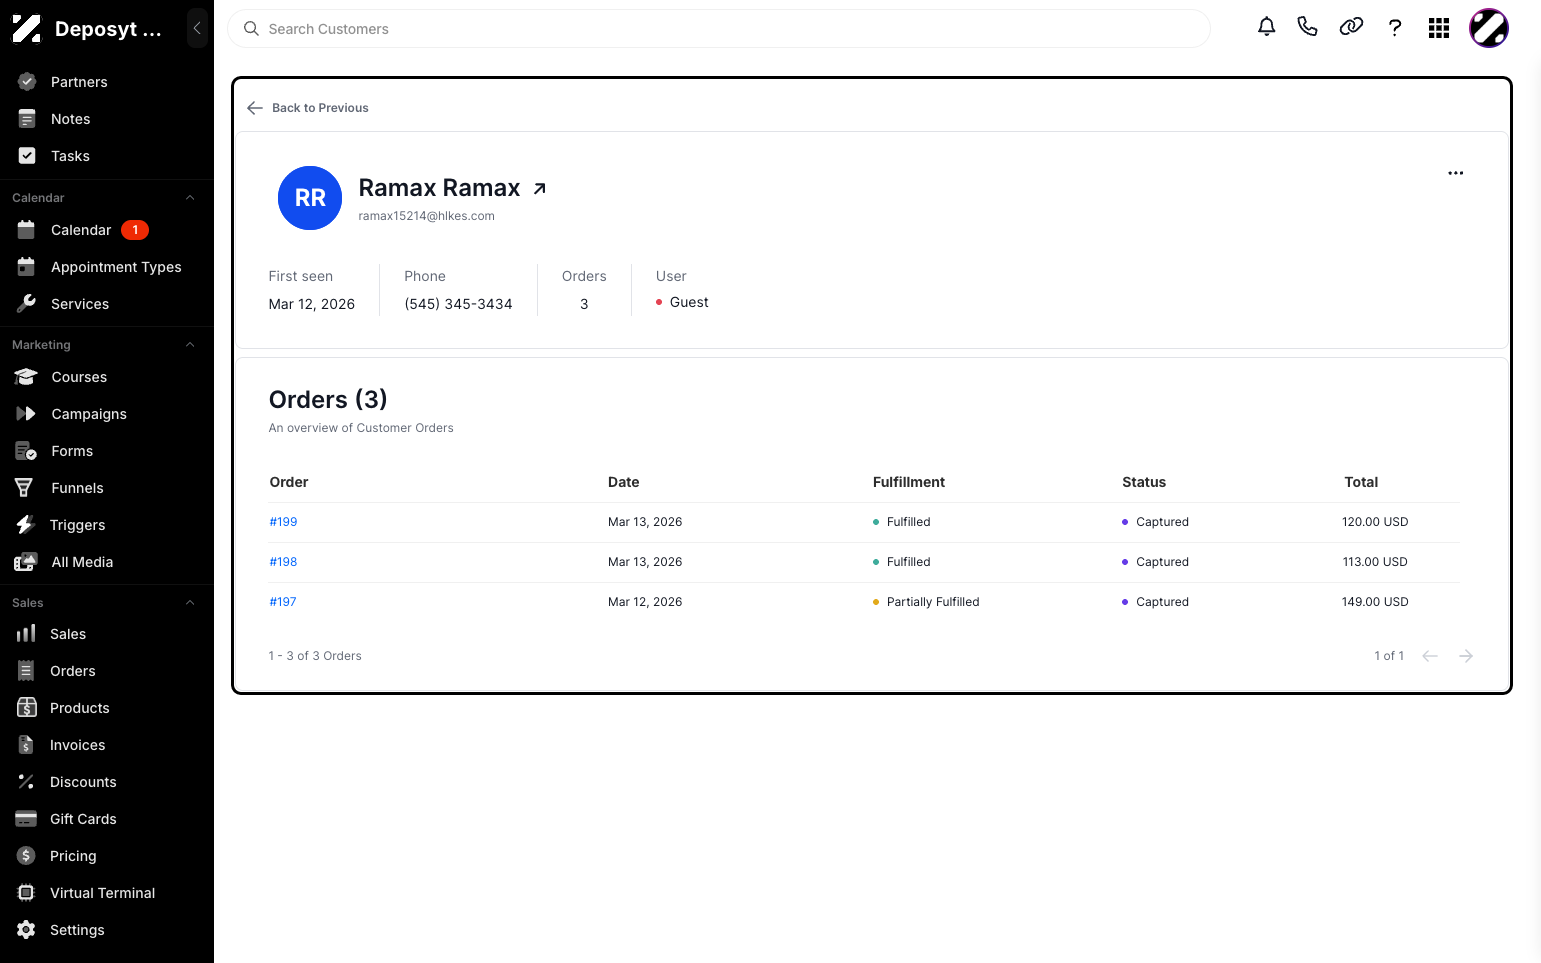This screenshot has width=1541, height=963.
Task: Open Ramax Ramax external link arrow
Action: pyautogui.click(x=540, y=188)
